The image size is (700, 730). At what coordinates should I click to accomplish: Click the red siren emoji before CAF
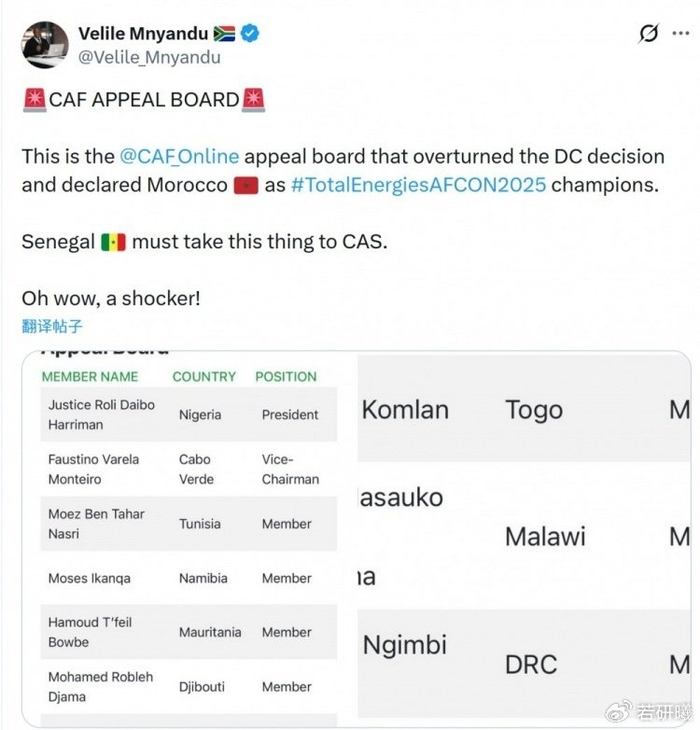(34, 99)
